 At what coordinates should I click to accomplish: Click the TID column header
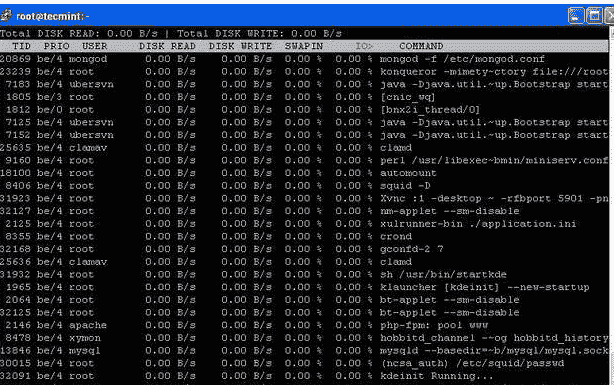tap(21, 46)
